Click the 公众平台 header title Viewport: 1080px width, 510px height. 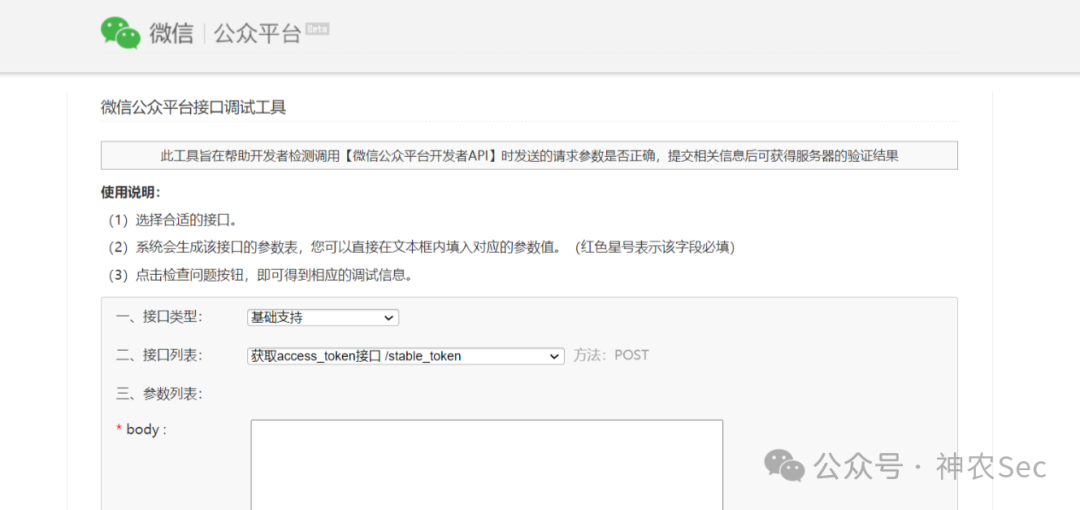(257, 33)
